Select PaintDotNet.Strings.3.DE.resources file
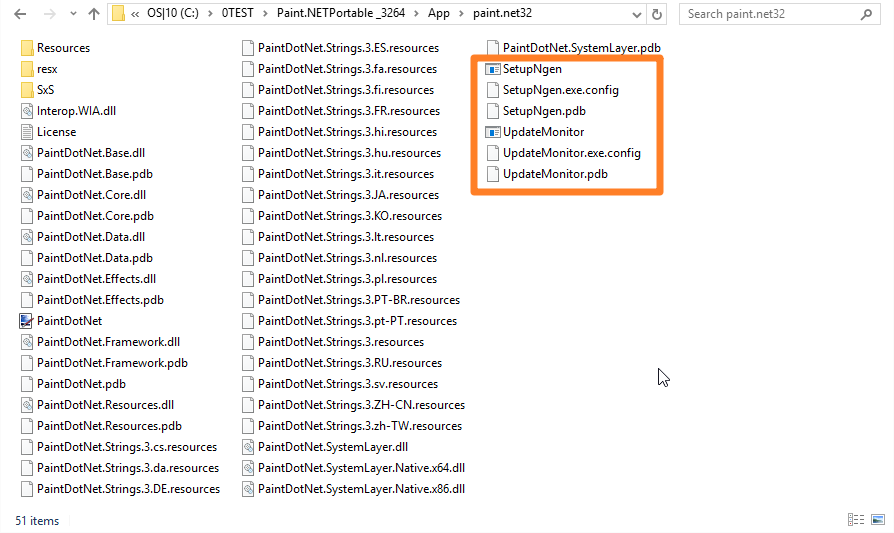 coord(128,489)
